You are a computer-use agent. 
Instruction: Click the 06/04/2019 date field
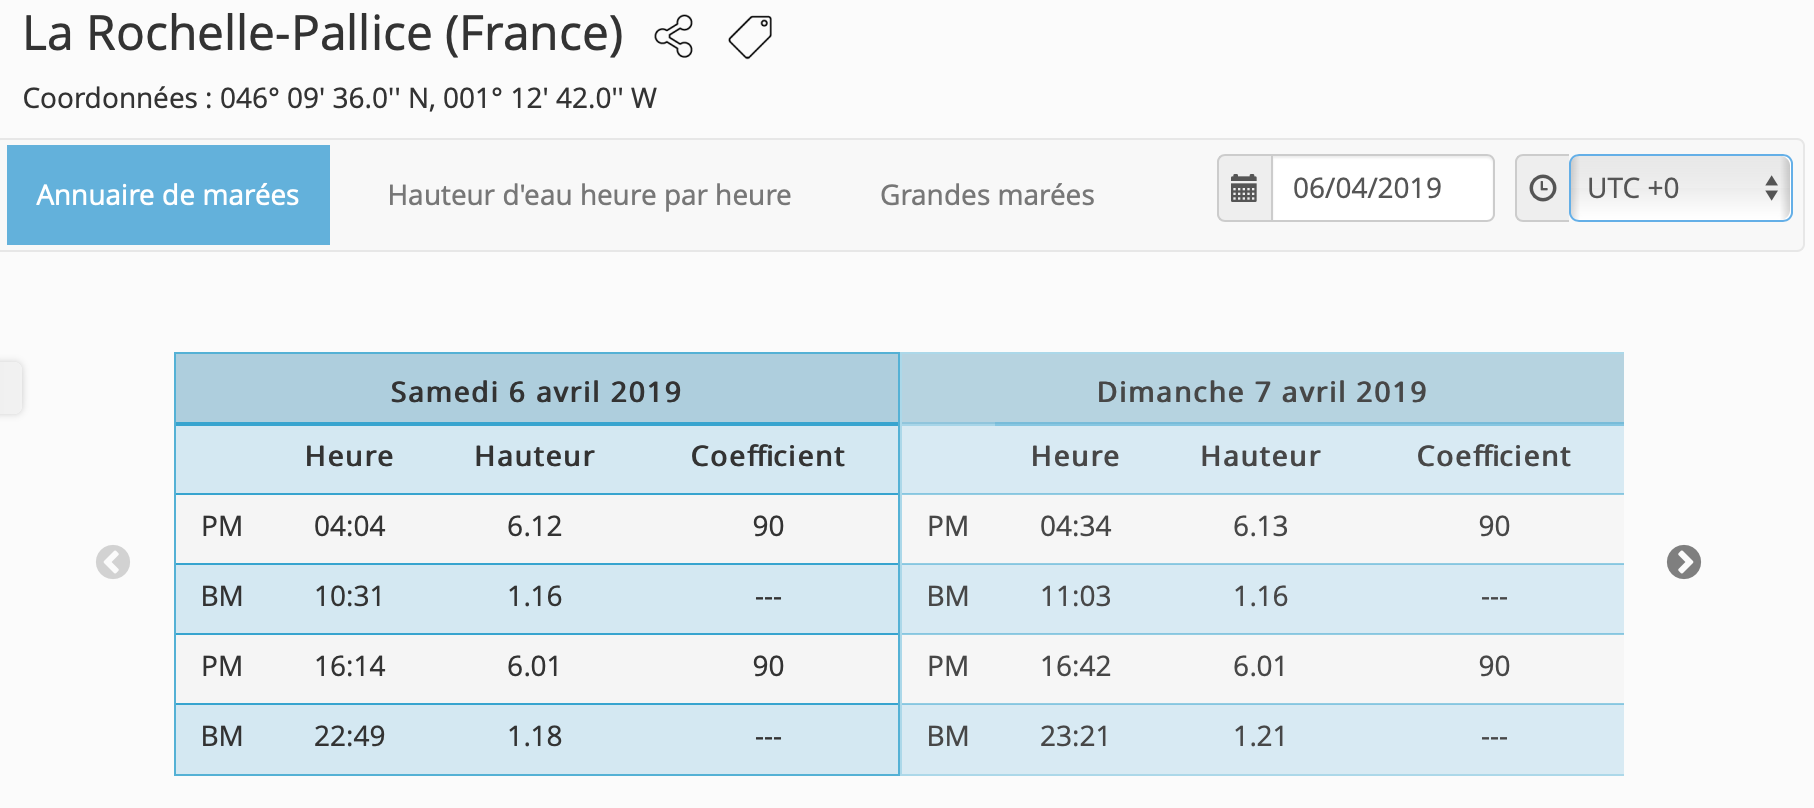(x=1381, y=188)
